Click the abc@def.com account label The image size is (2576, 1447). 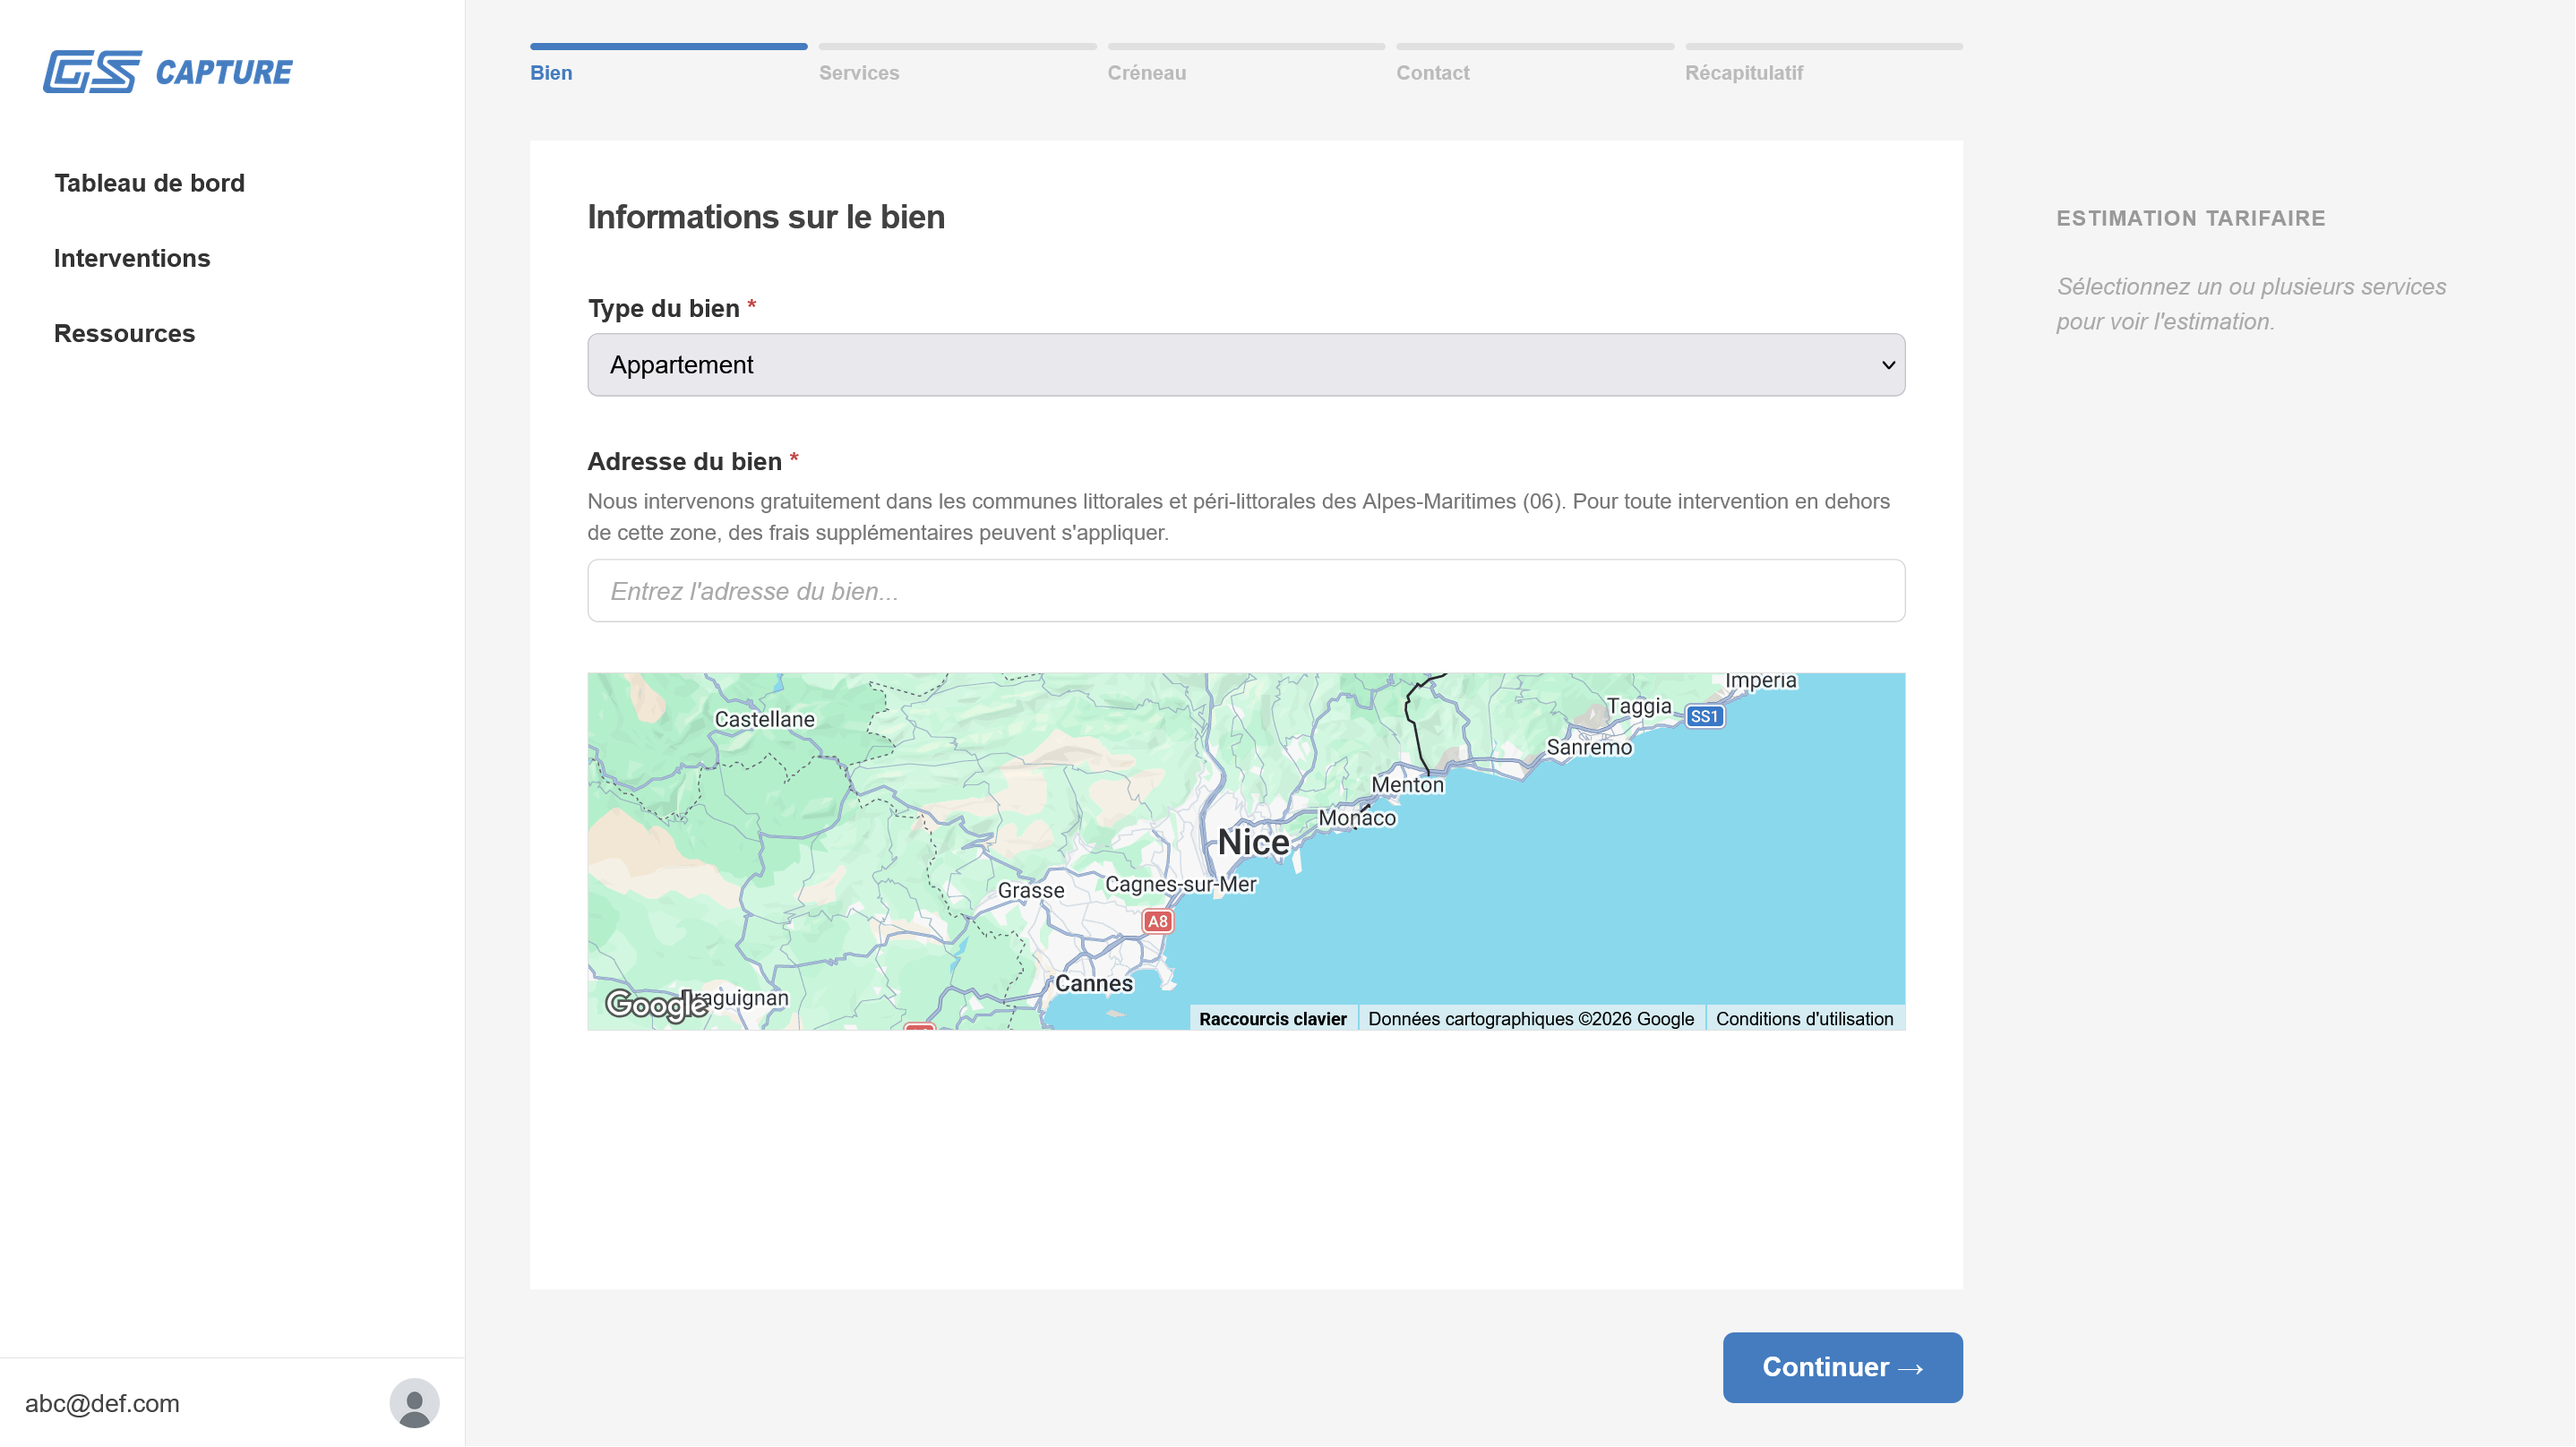tap(102, 1403)
